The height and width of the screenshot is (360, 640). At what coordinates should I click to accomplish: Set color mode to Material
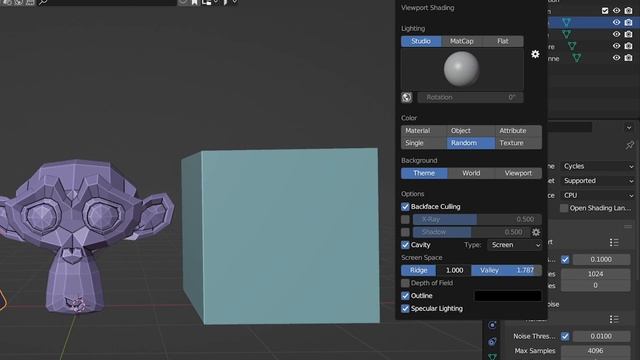point(424,131)
